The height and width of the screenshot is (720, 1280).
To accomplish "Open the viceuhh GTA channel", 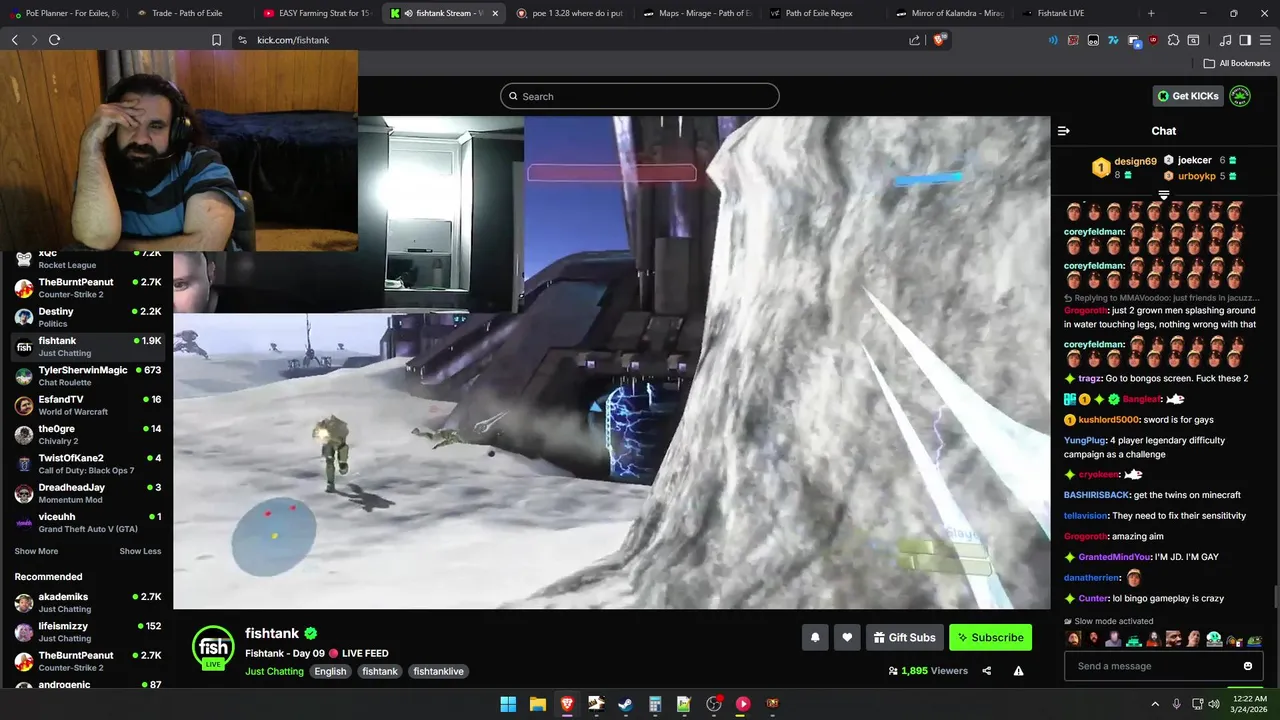I will pos(87,522).
